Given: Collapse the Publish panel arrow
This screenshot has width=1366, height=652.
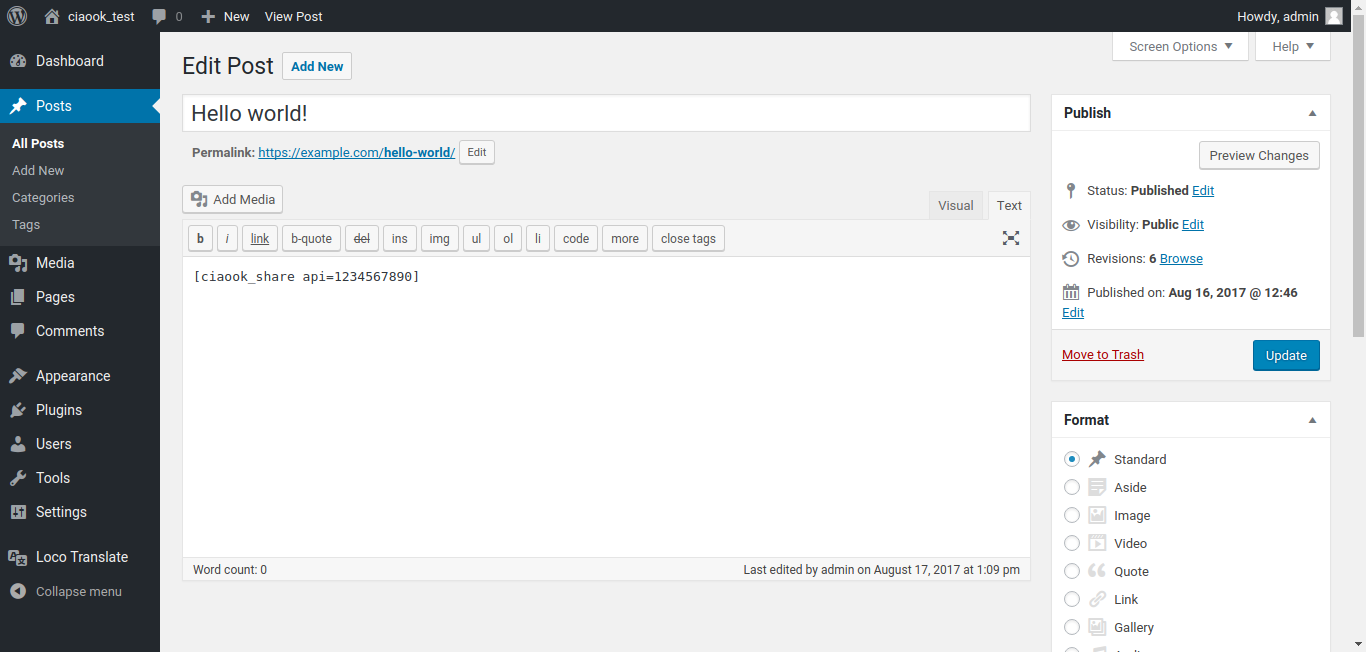Looking at the screenshot, I should 1312,113.
